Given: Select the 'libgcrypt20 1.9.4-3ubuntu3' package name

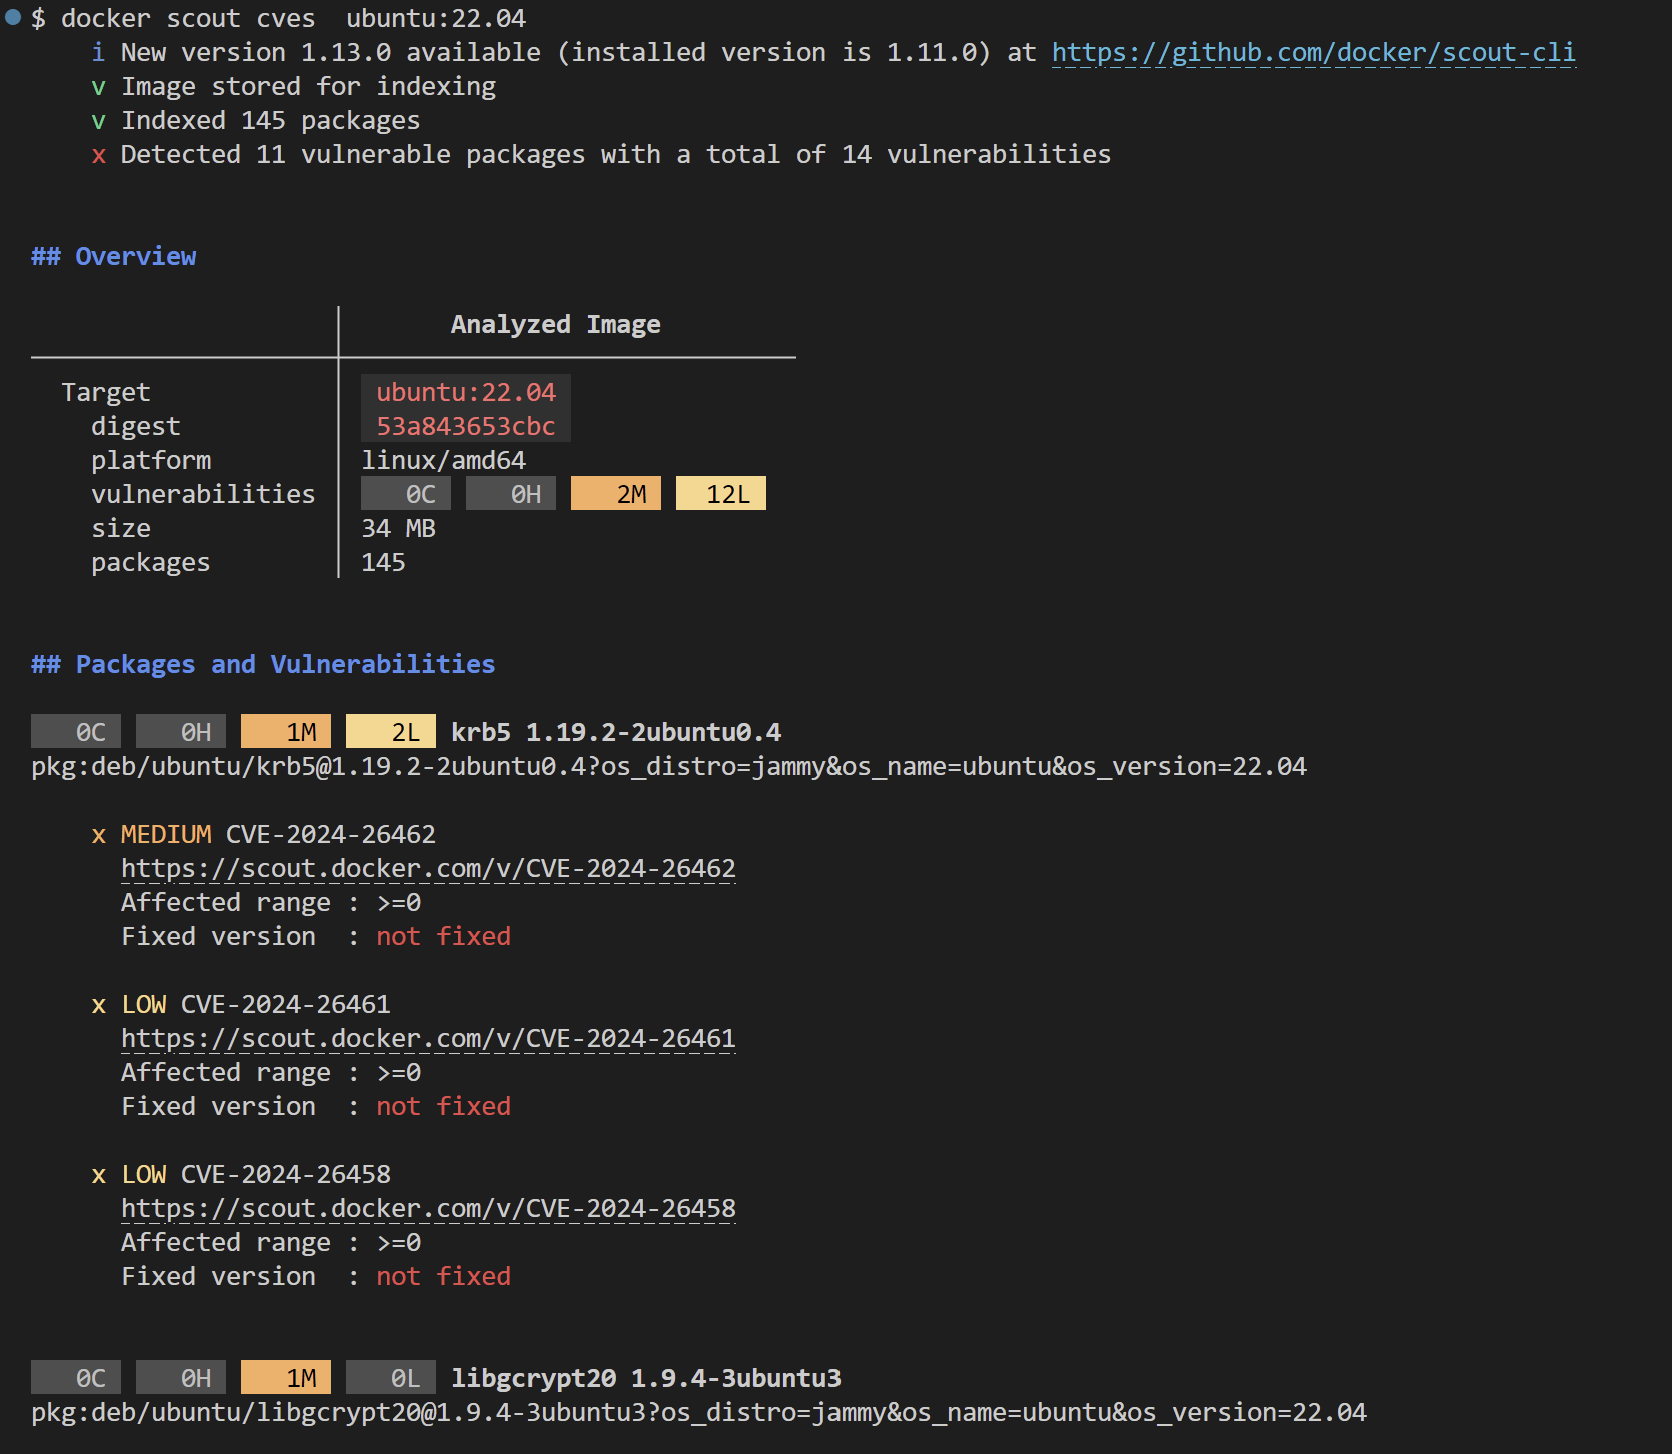Looking at the screenshot, I should click(x=646, y=1378).
